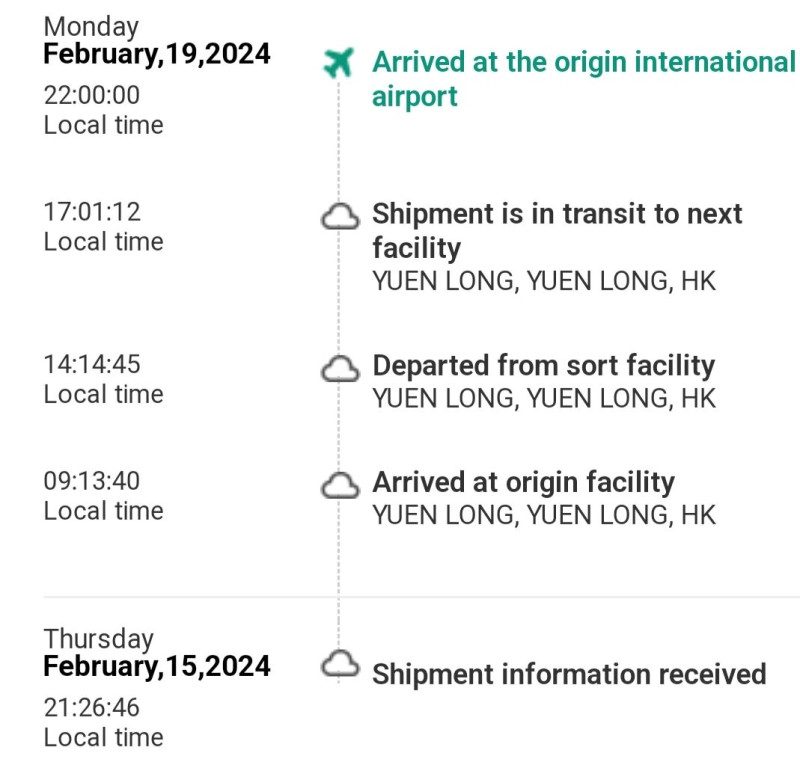This screenshot has width=800, height=762.
Task: Open the Arrived at origin facility event
Action: [x=523, y=482]
